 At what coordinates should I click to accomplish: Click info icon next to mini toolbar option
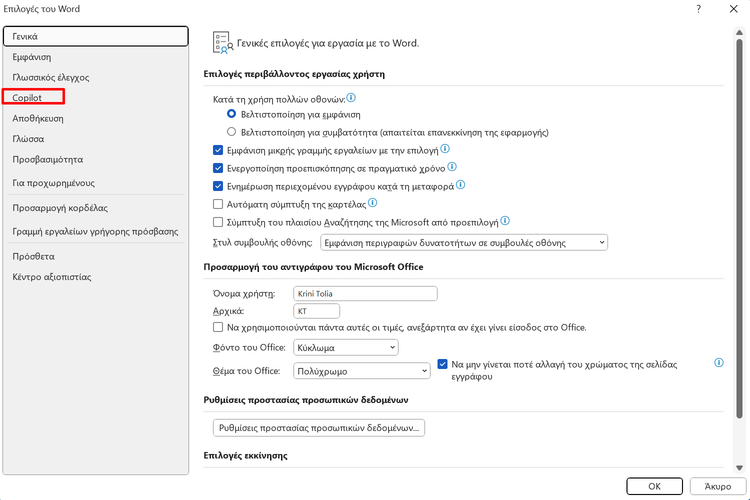[445, 149]
